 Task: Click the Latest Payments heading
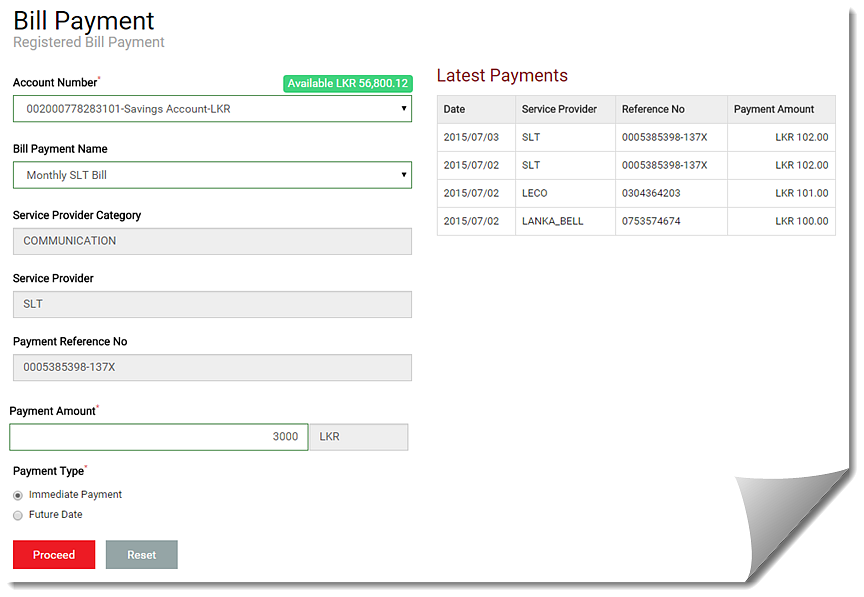502,75
